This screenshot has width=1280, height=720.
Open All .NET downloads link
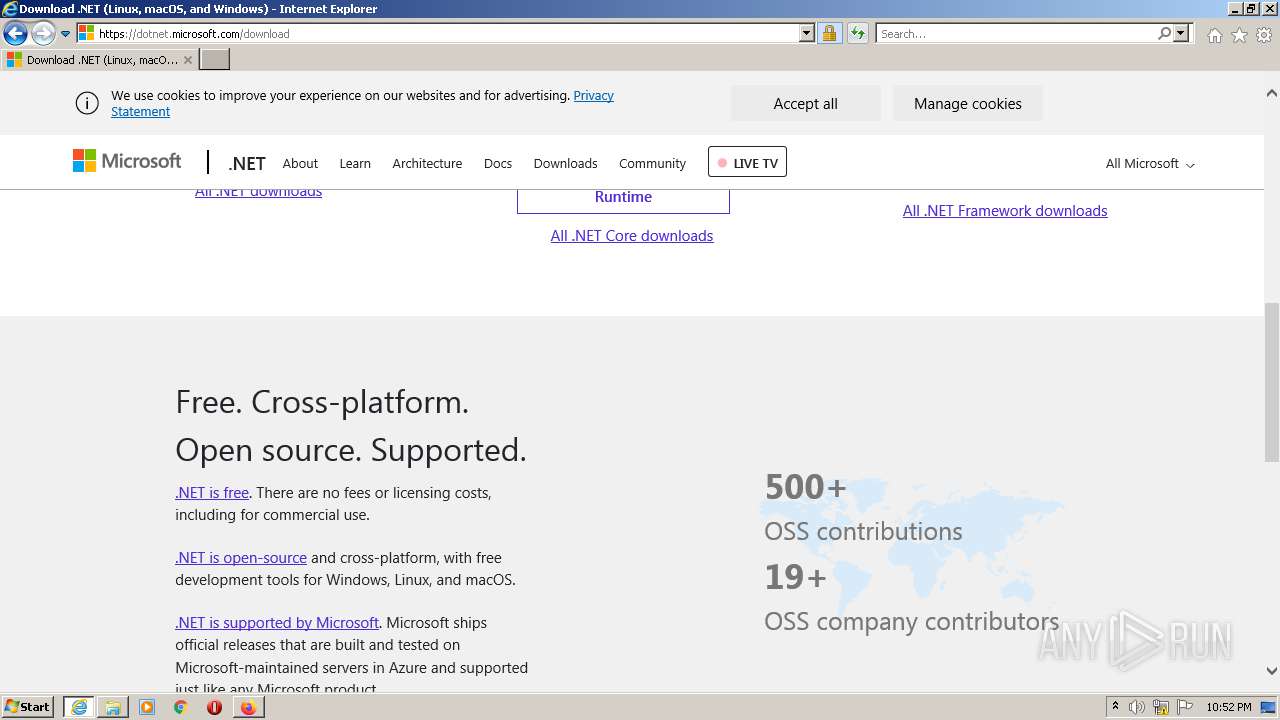(x=258, y=192)
